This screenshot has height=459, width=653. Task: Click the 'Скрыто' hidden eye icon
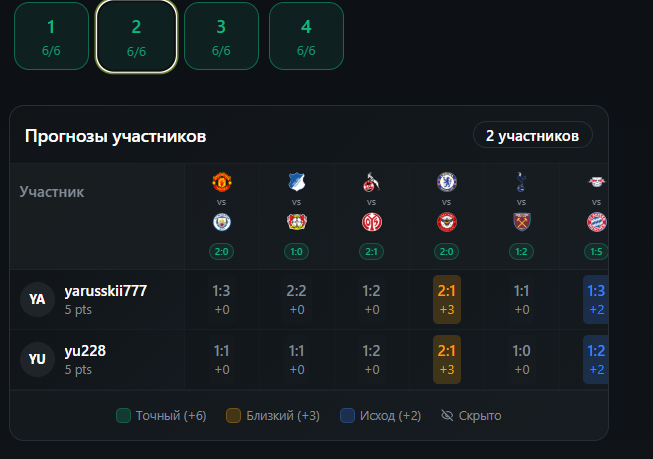tap(447, 415)
